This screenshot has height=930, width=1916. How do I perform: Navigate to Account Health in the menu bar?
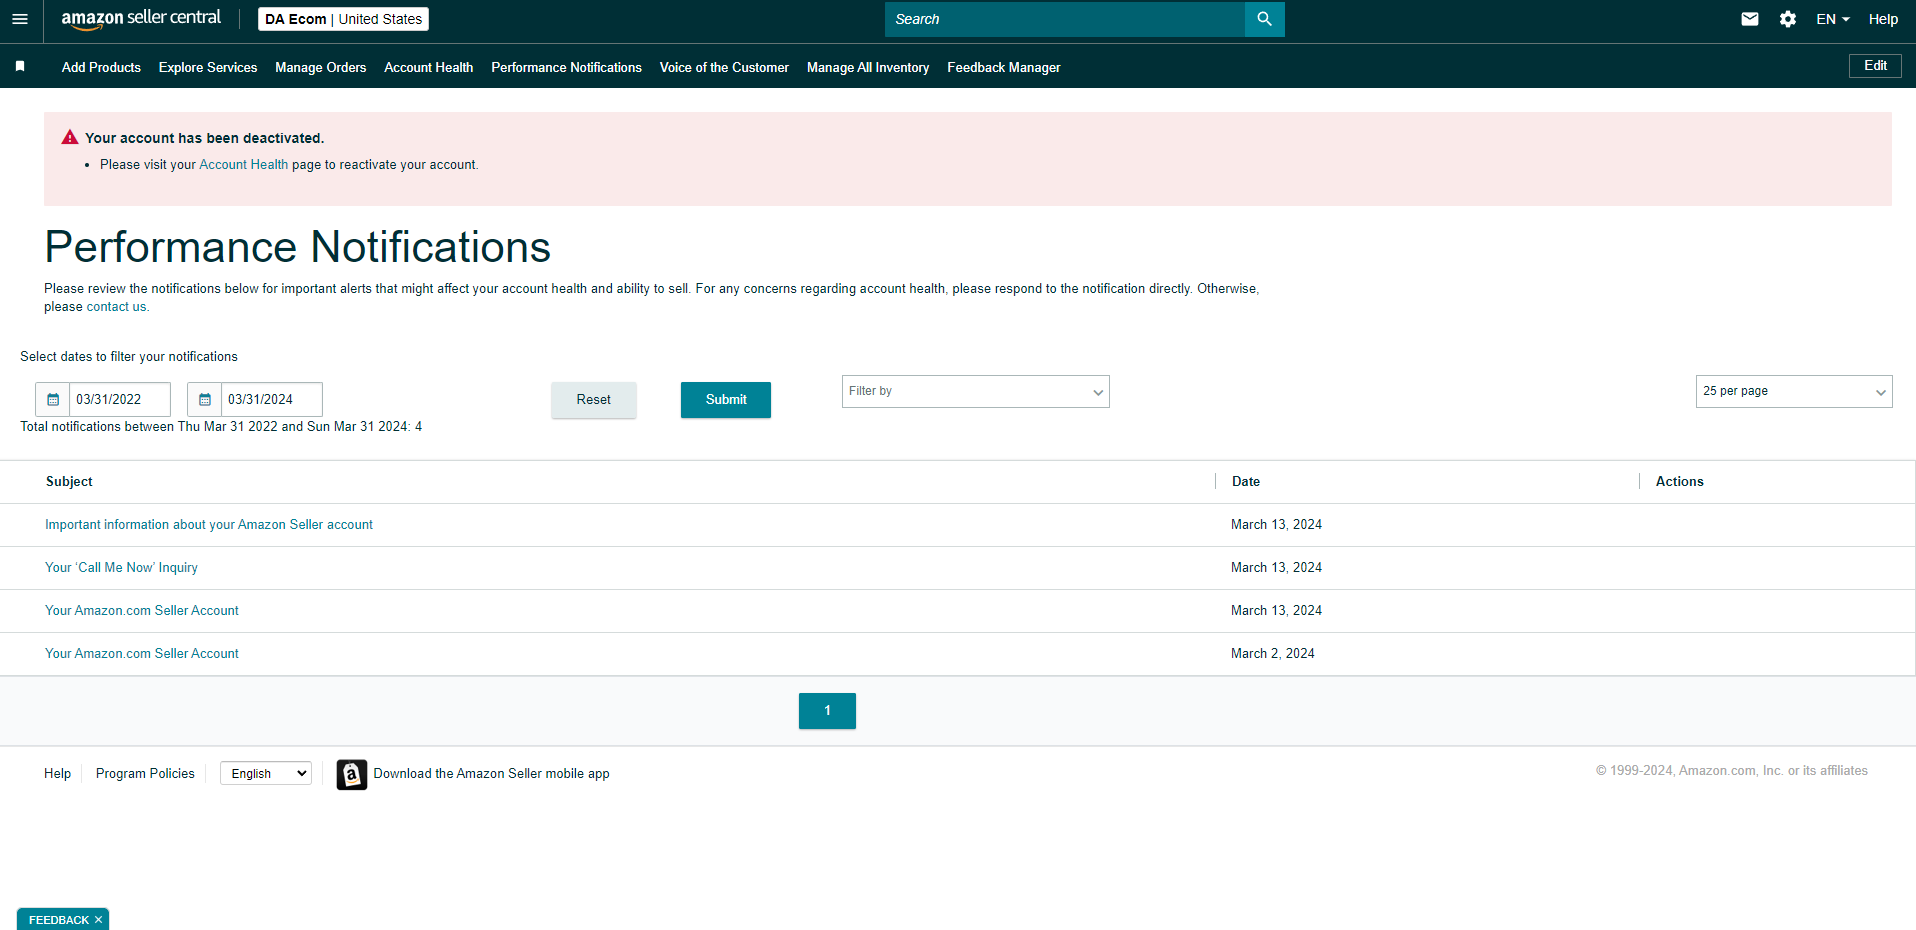coord(429,67)
